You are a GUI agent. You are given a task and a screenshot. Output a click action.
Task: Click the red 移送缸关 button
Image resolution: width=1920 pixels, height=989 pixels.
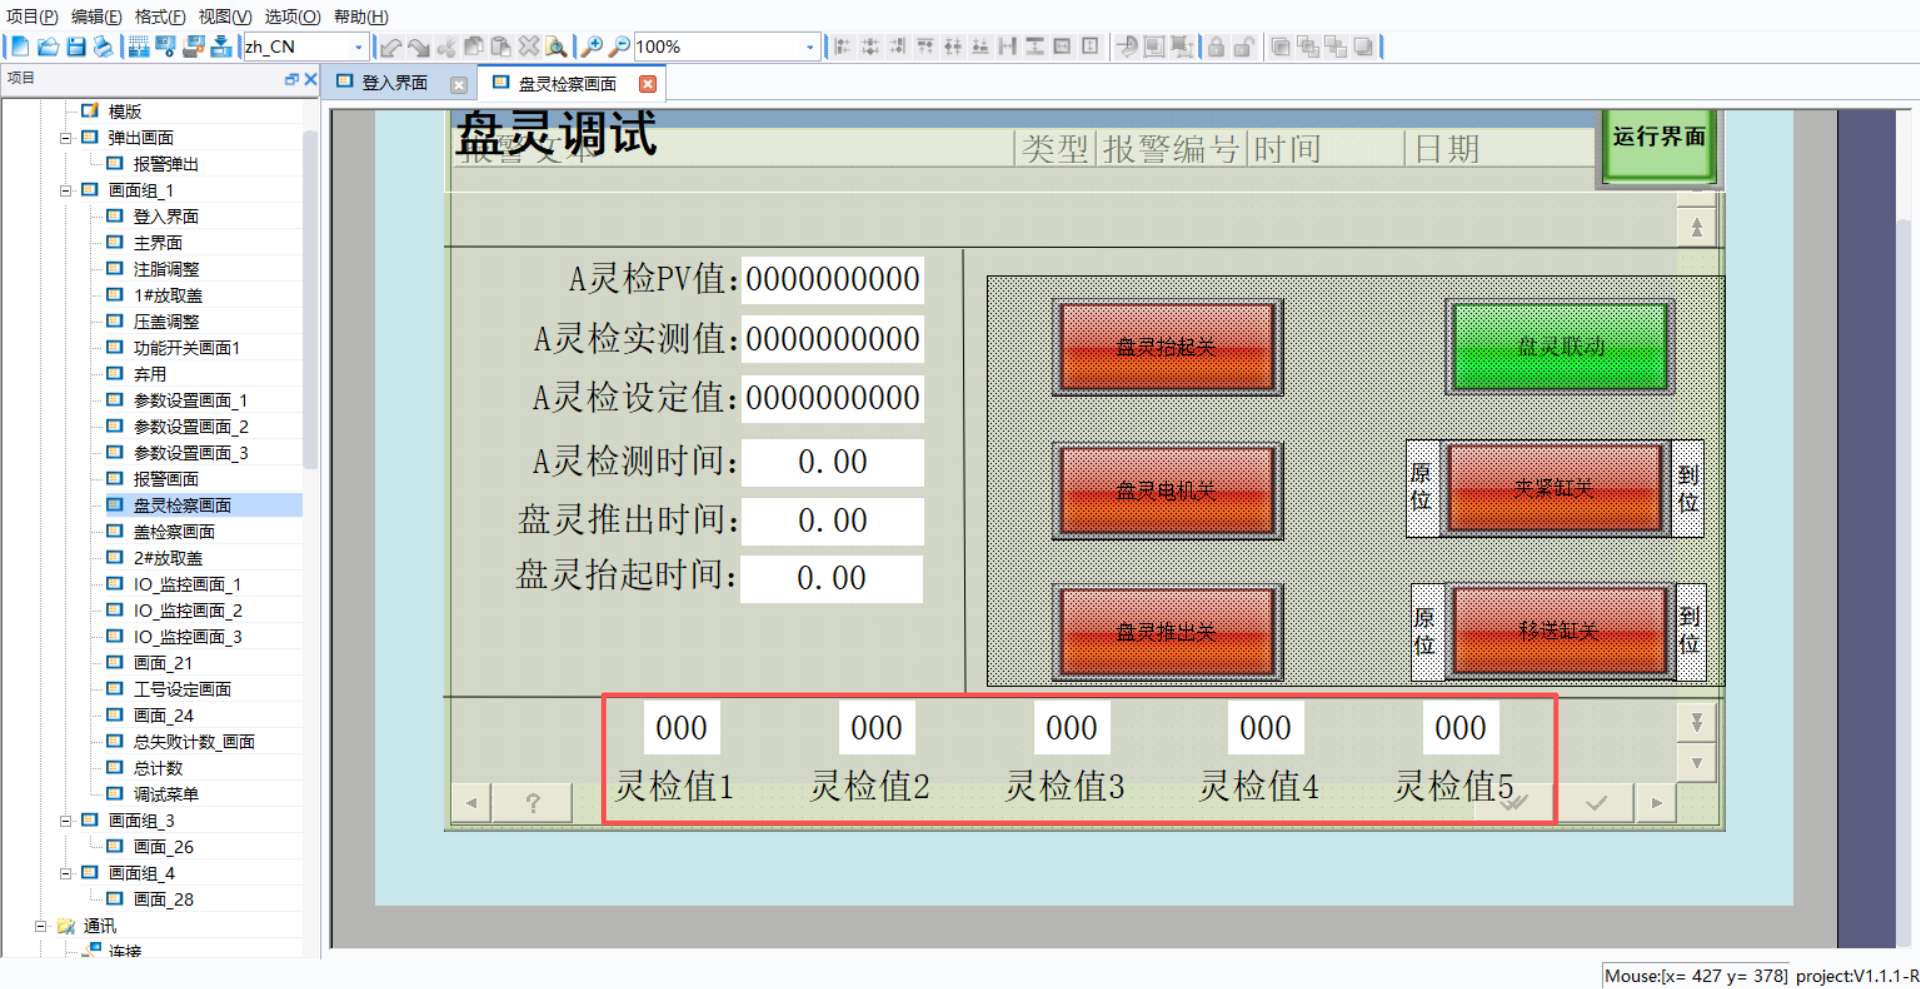1558,631
